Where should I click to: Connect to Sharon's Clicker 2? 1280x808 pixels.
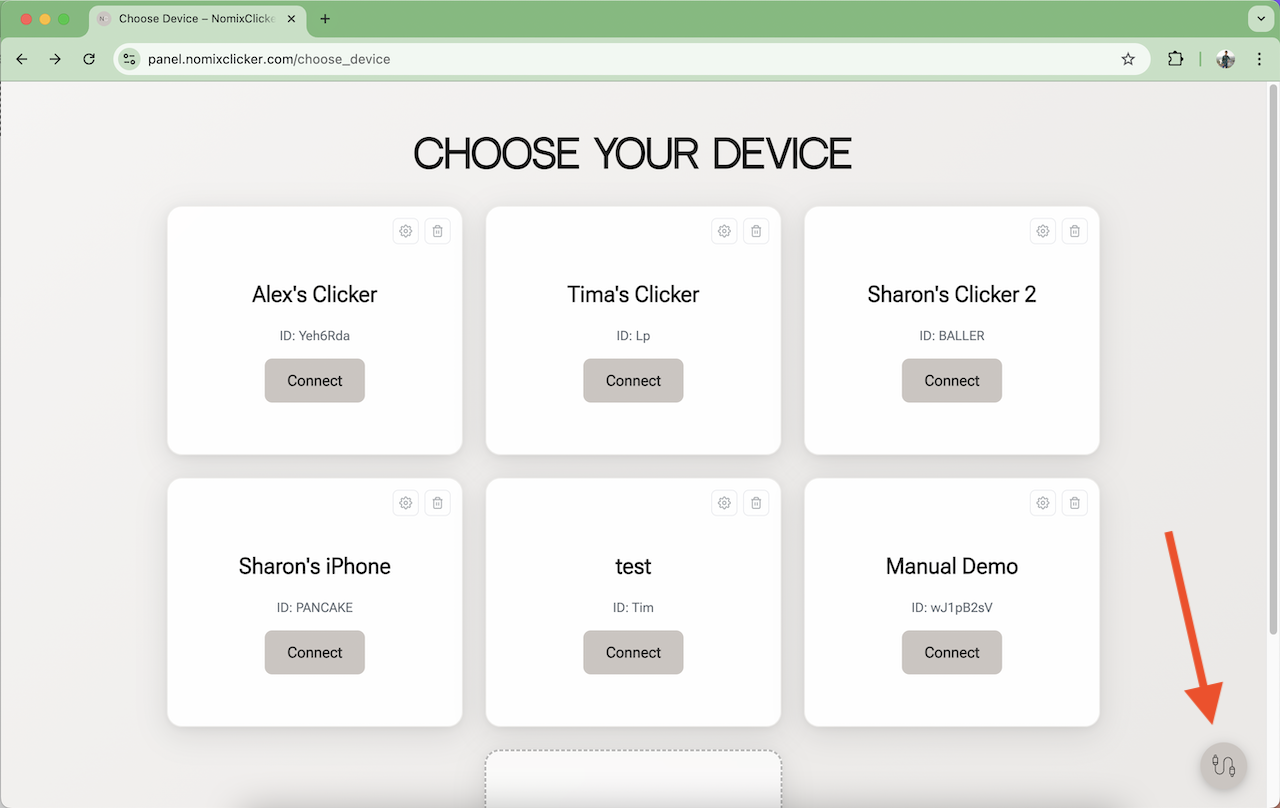click(x=952, y=381)
